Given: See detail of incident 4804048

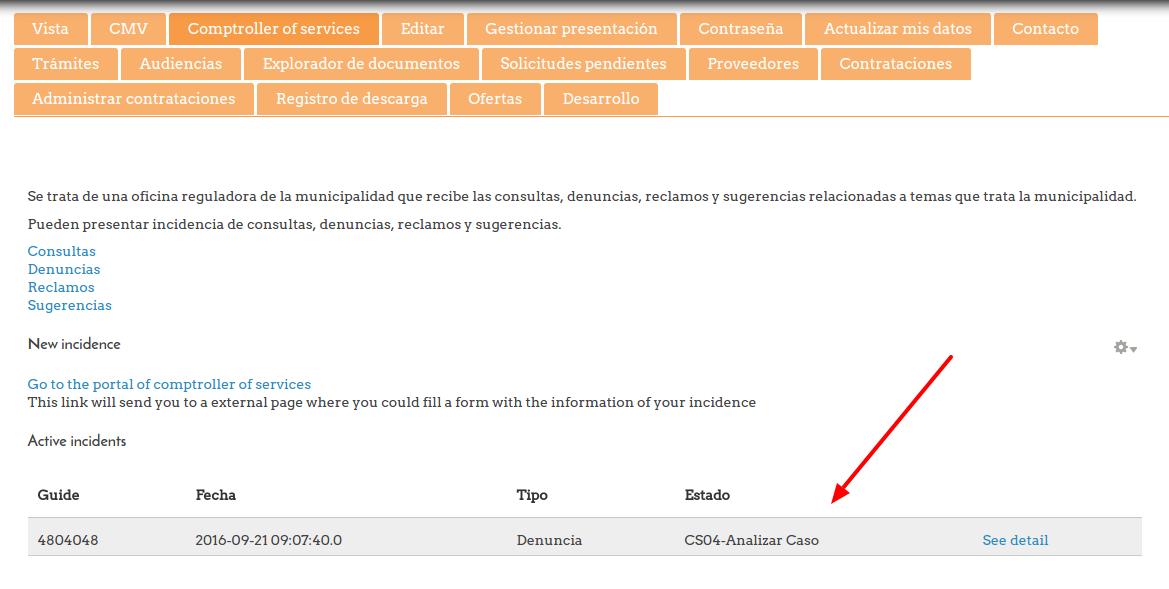Looking at the screenshot, I should [1015, 540].
